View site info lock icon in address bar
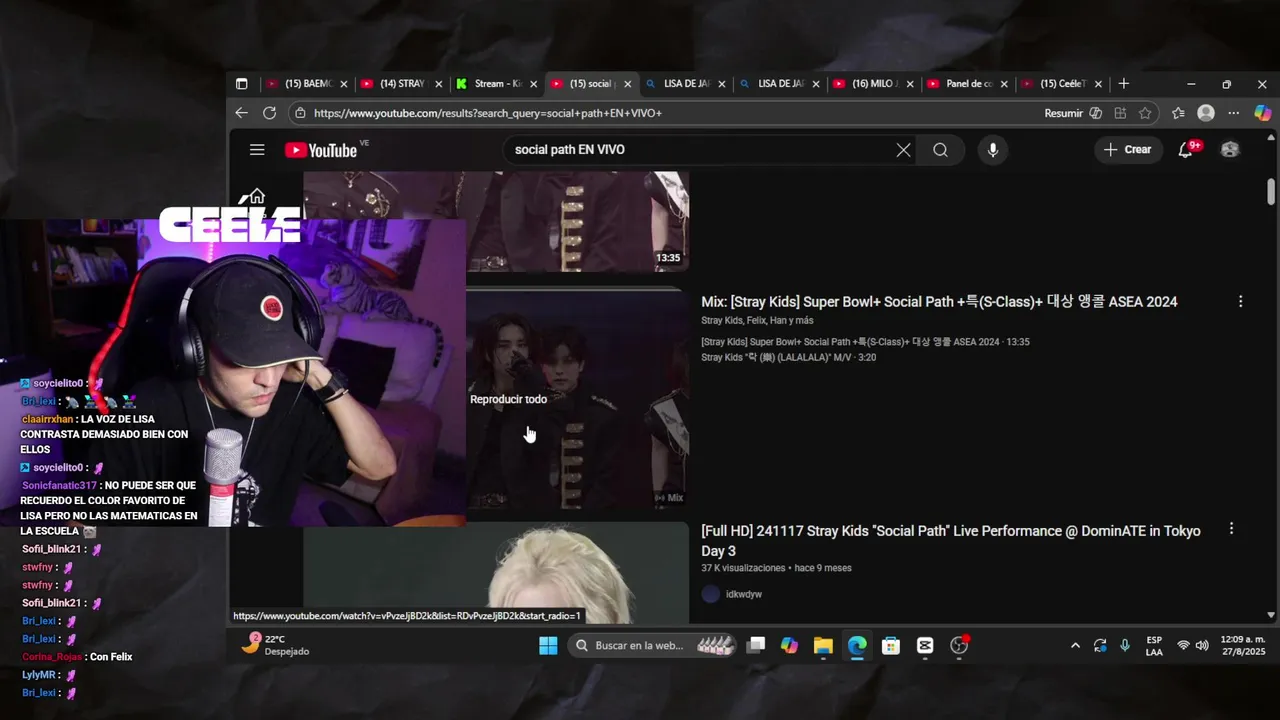The height and width of the screenshot is (720, 1280). point(300,113)
